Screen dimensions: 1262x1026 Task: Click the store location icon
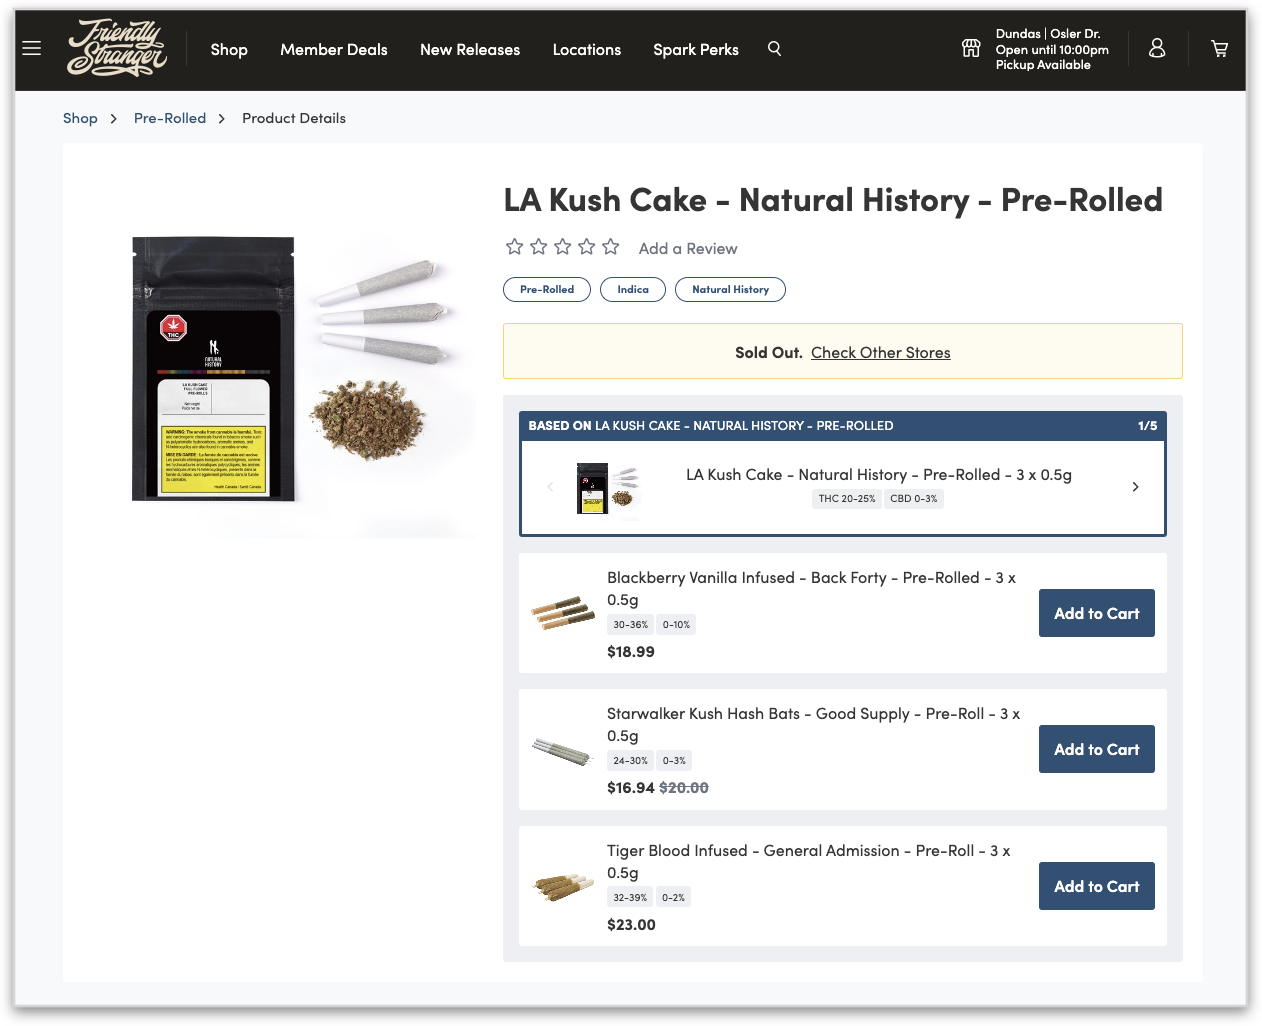[971, 48]
